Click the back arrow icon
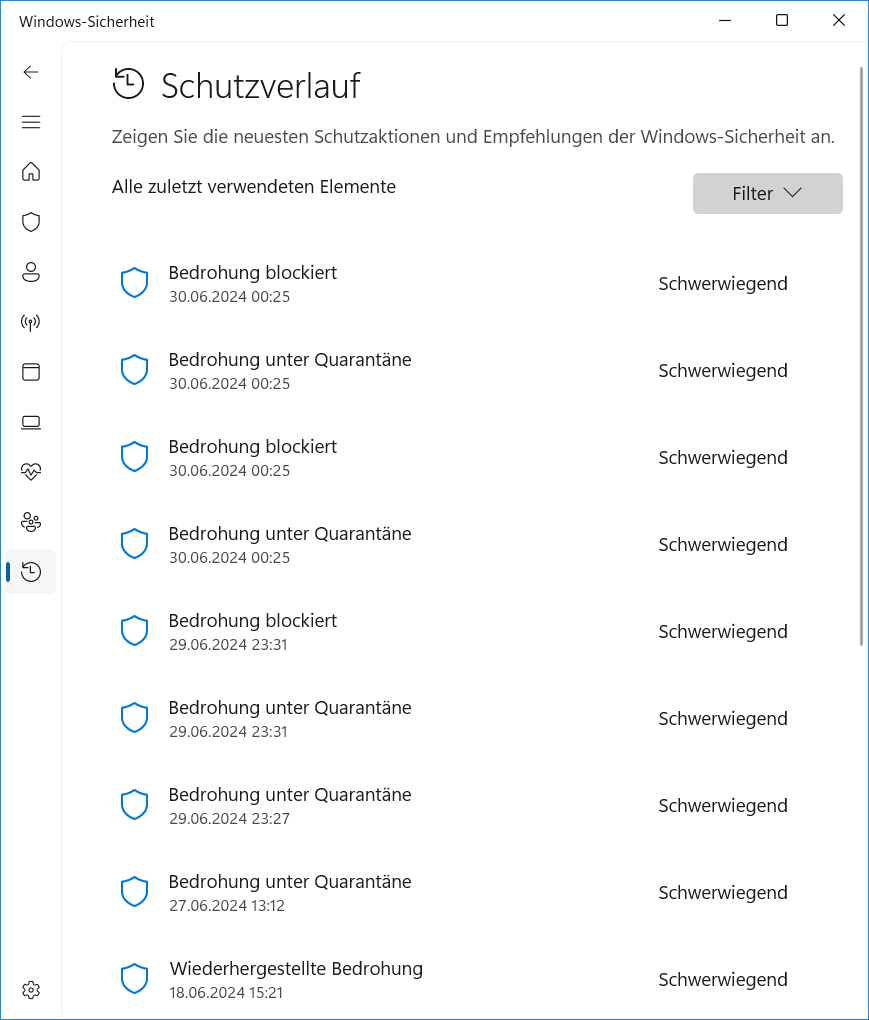 click(x=31, y=72)
